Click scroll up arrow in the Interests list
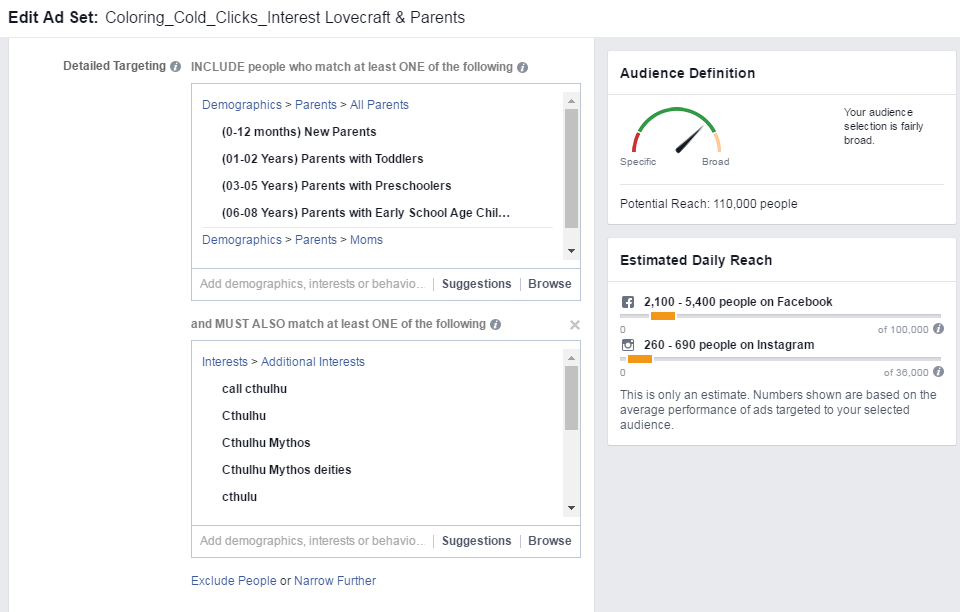 (x=571, y=358)
